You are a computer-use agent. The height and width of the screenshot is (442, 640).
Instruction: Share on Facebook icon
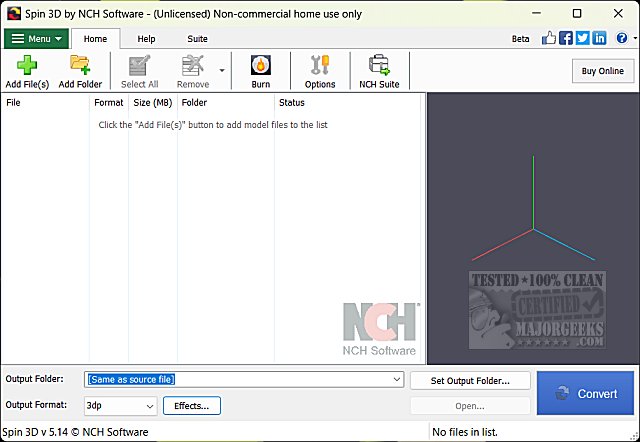(x=566, y=38)
